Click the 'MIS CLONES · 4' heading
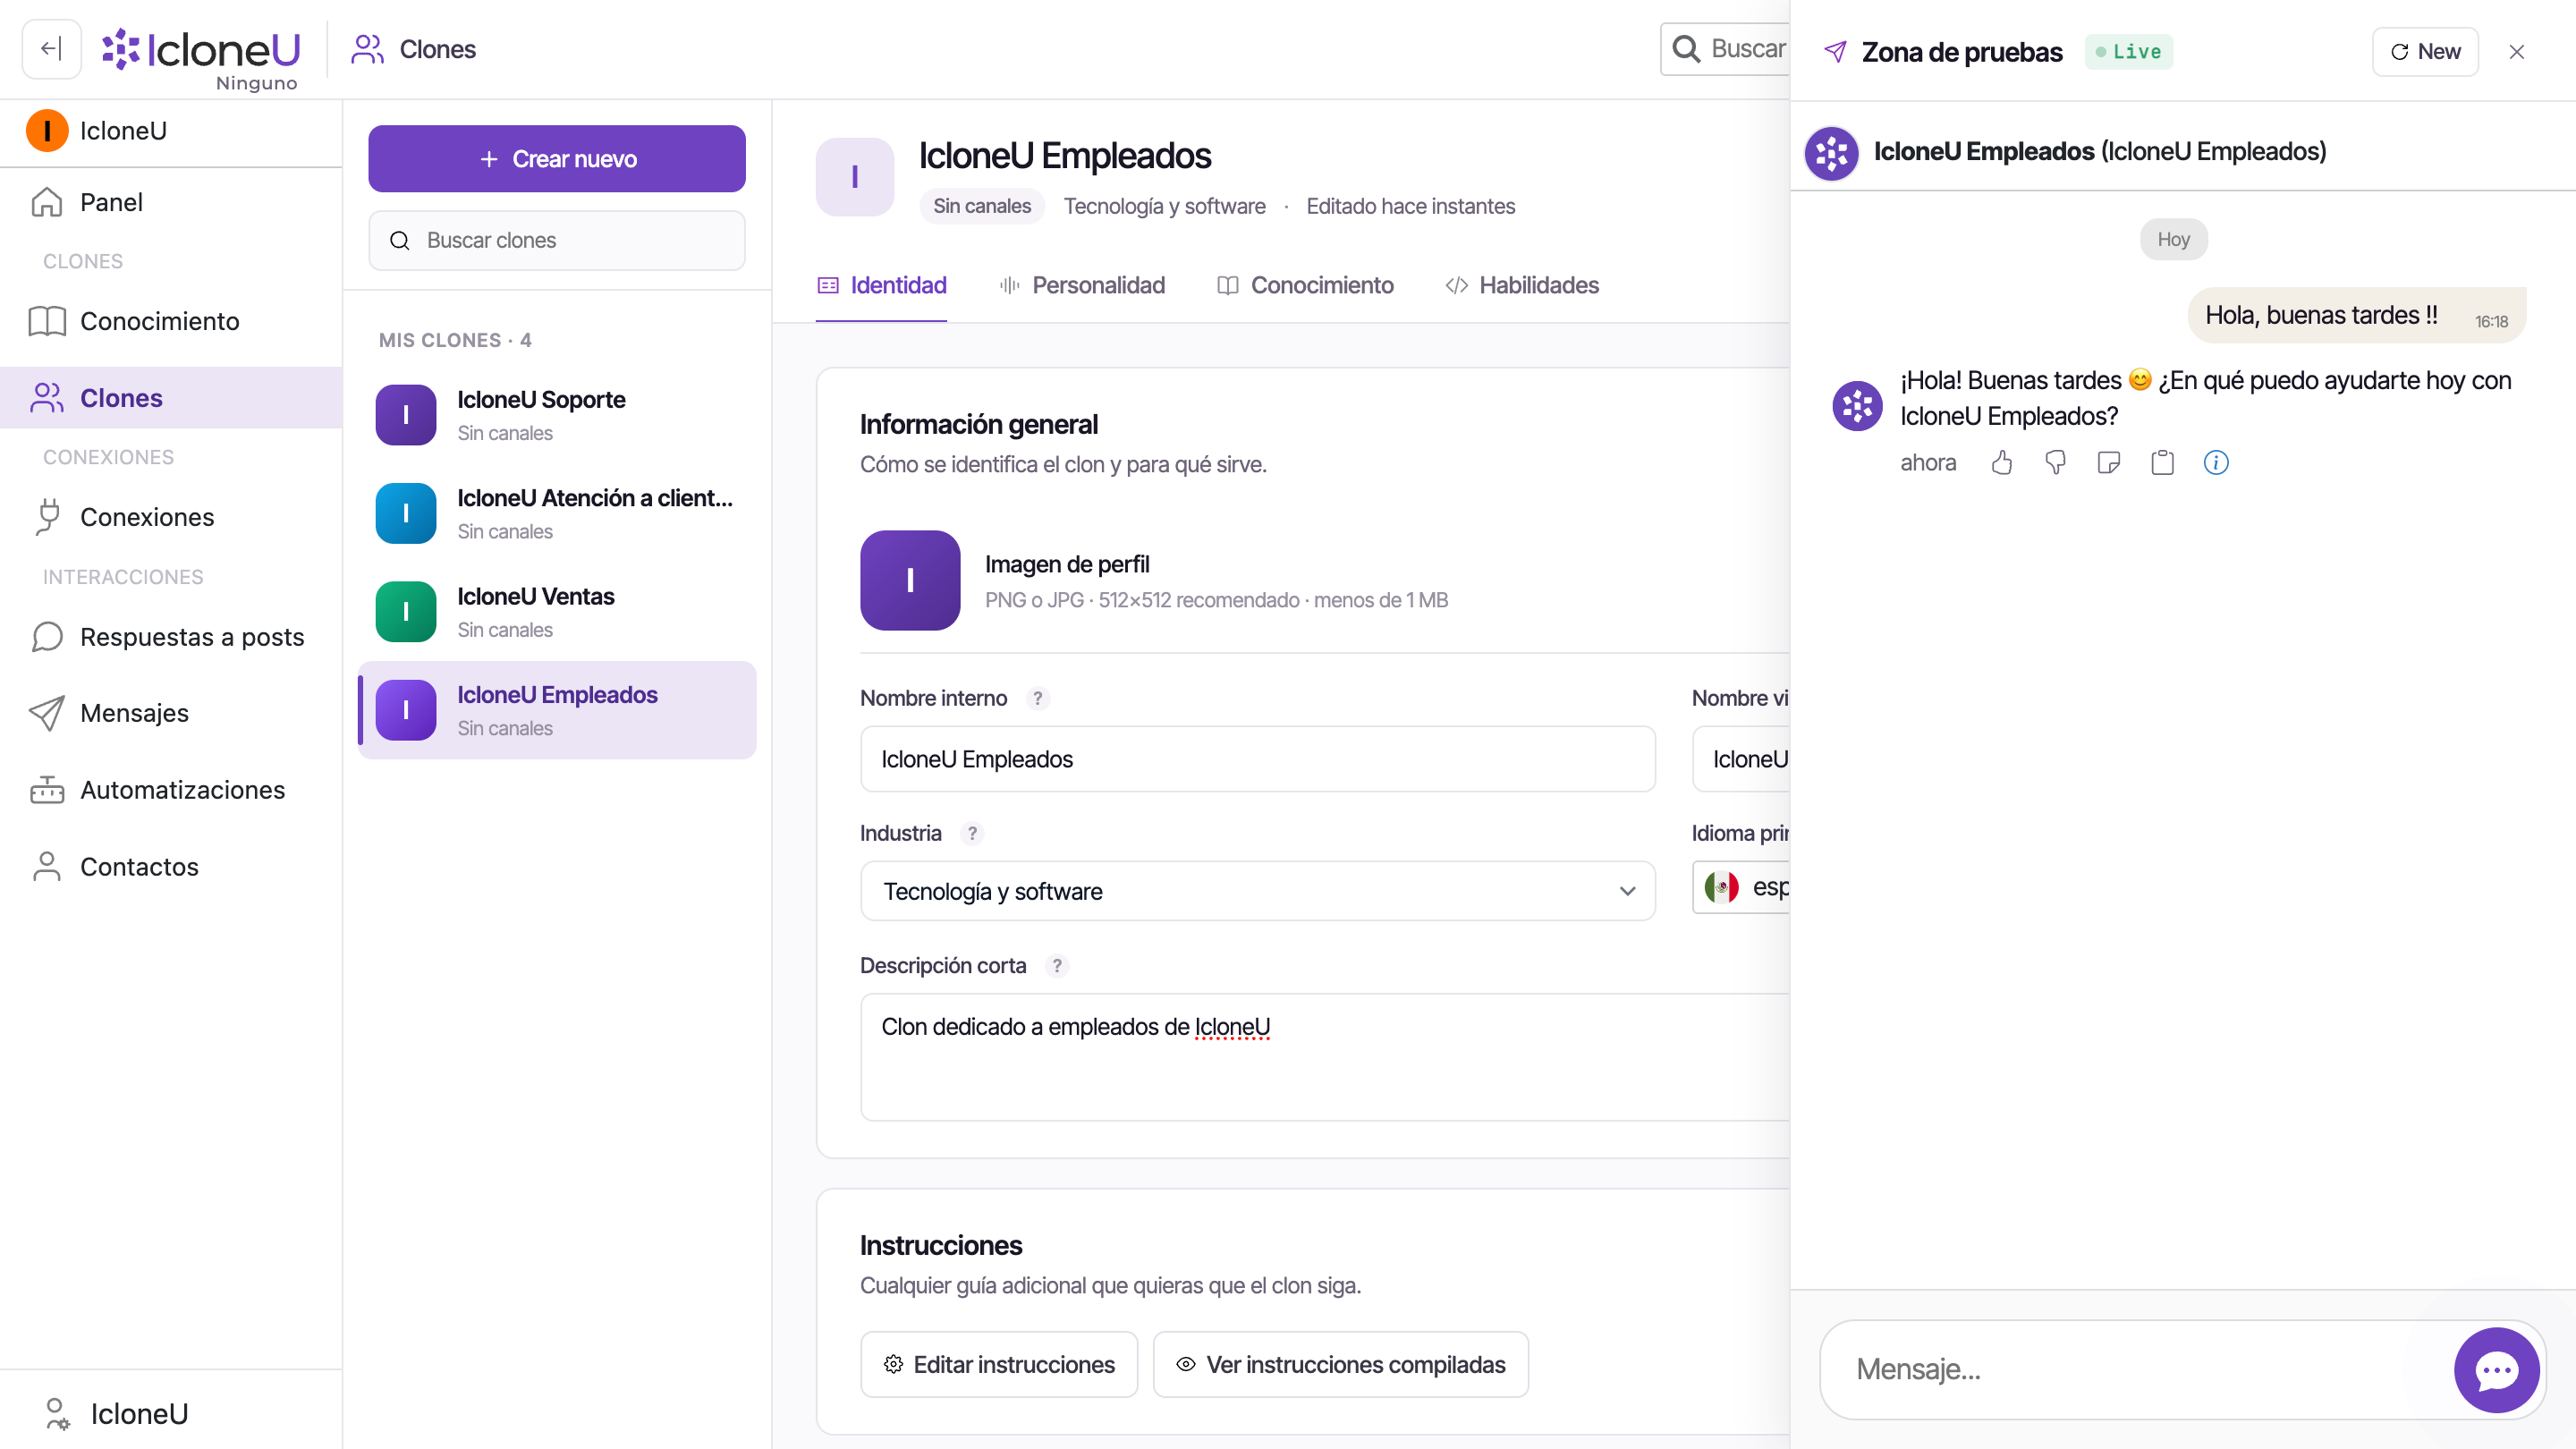The width and height of the screenshot is (2576, 1449). click(455, 340)
